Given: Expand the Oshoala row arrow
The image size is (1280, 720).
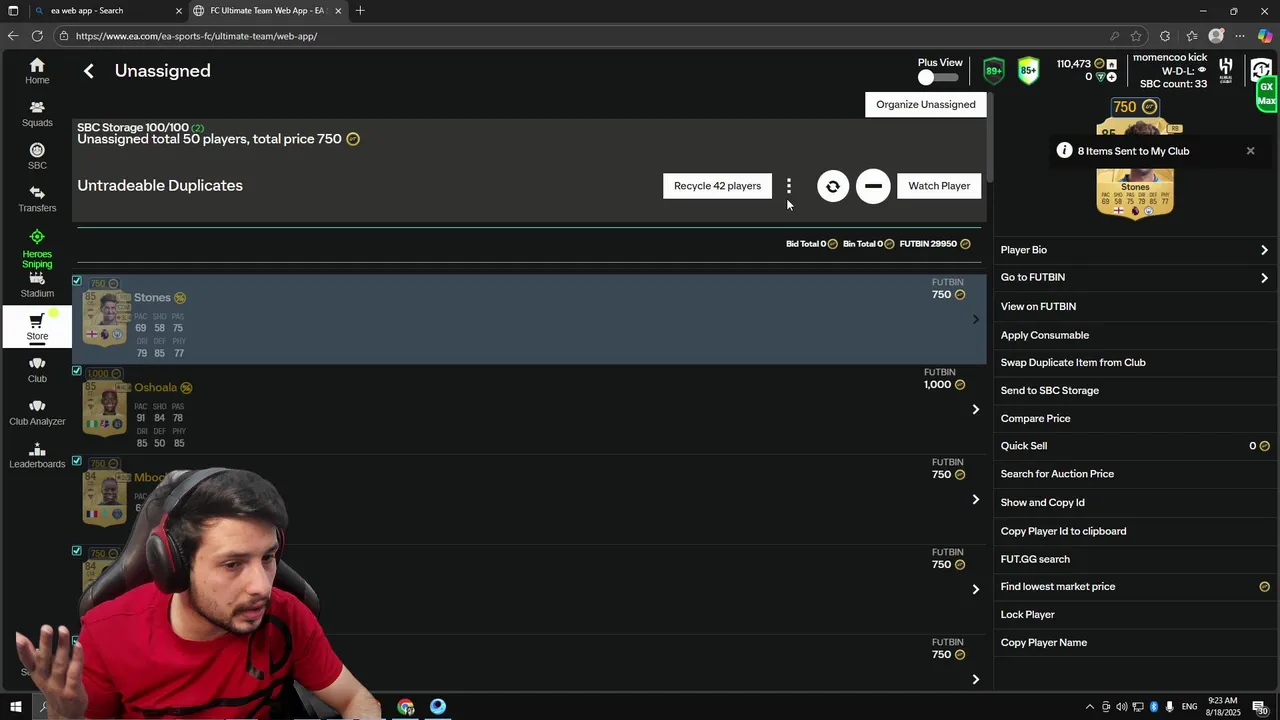Looking at the screenshot, I should (976, 409).
